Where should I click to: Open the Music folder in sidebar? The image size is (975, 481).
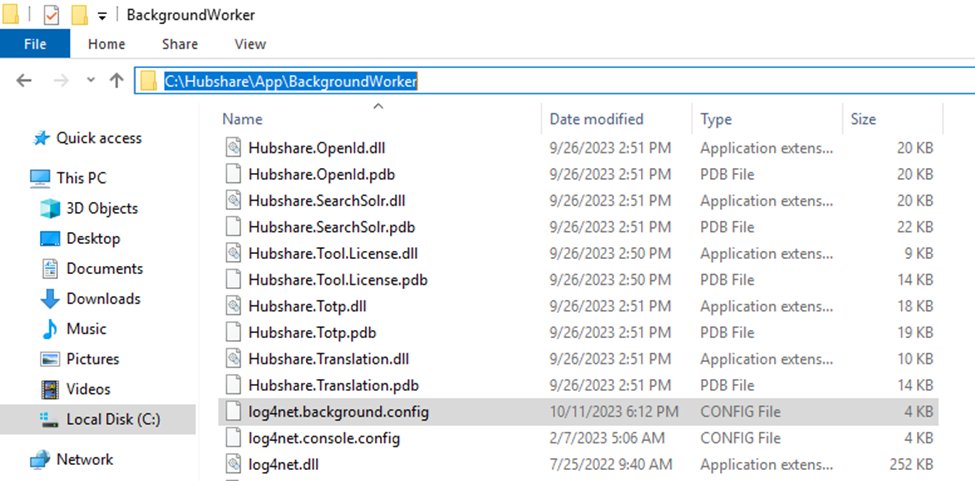pyautogui.click(x=86, y=329)
